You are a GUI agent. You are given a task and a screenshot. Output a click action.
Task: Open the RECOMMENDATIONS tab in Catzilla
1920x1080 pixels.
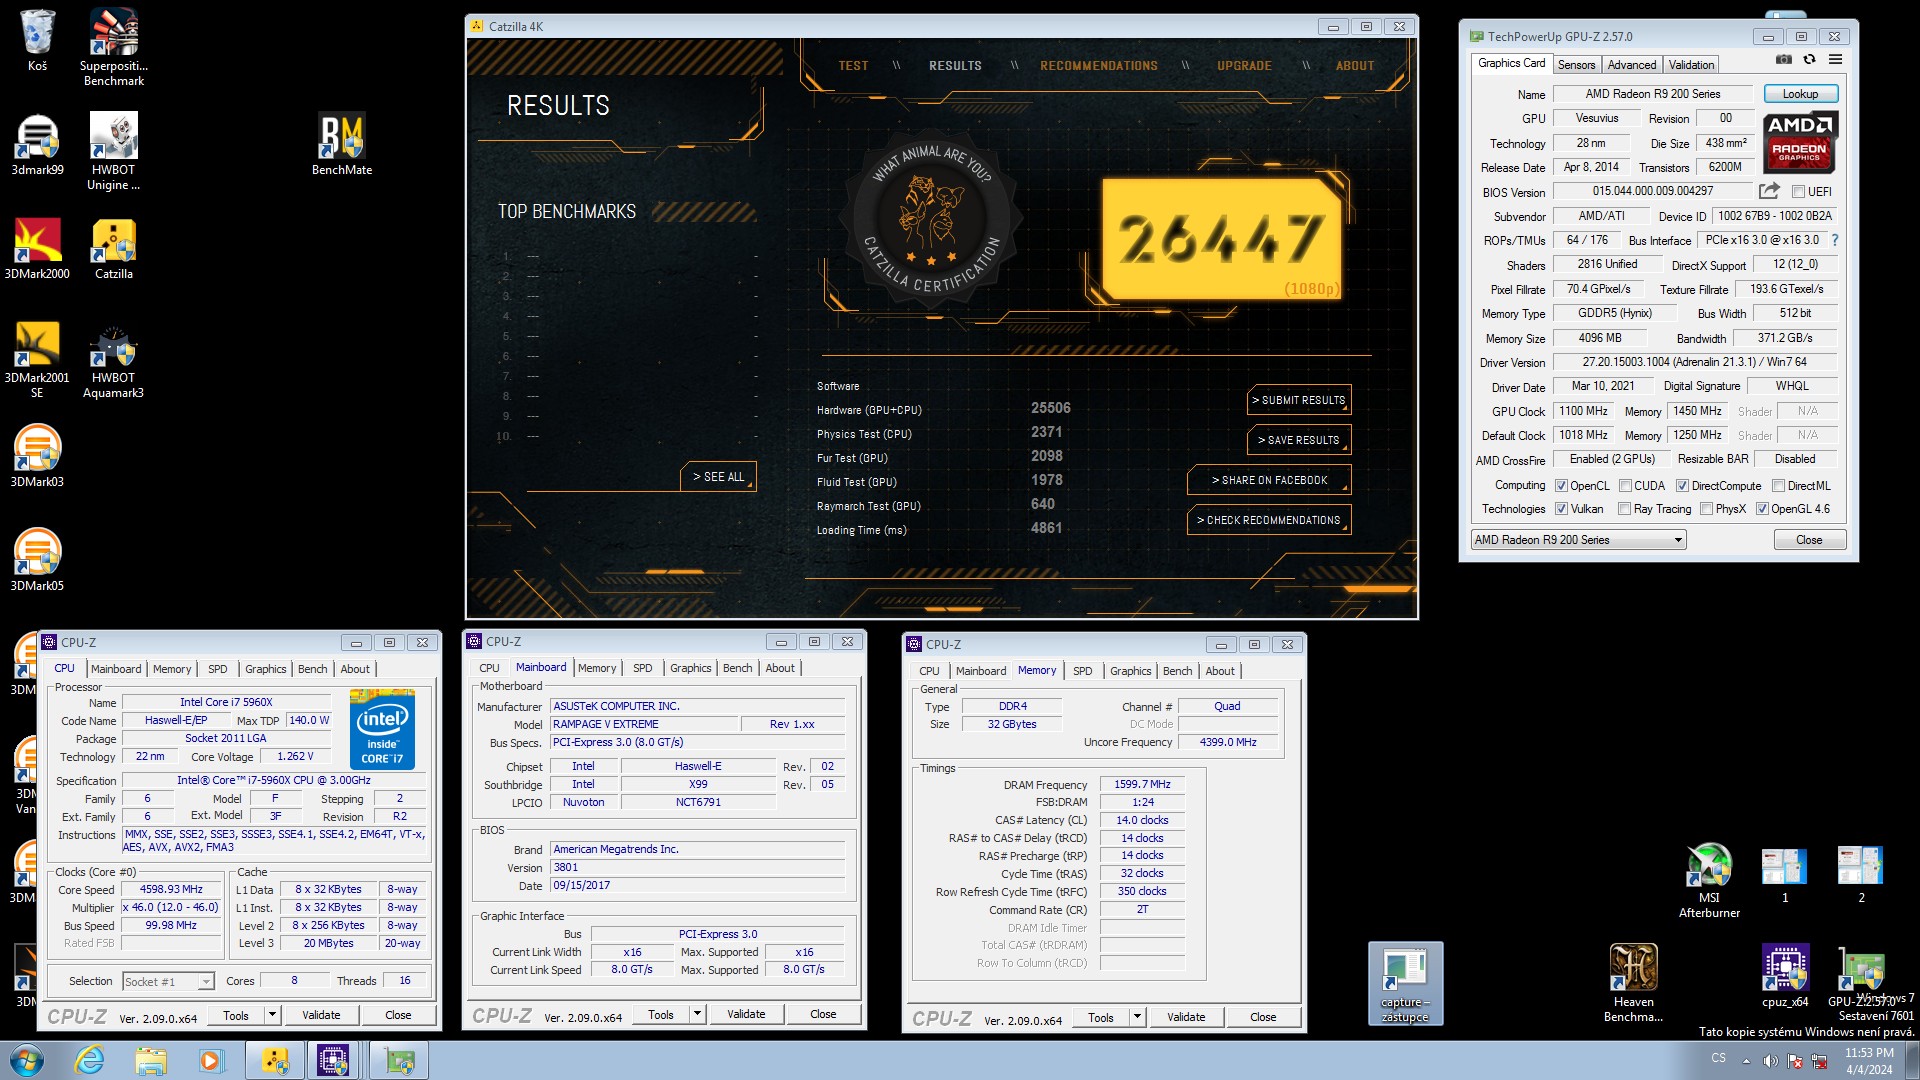coord(1098,66)
